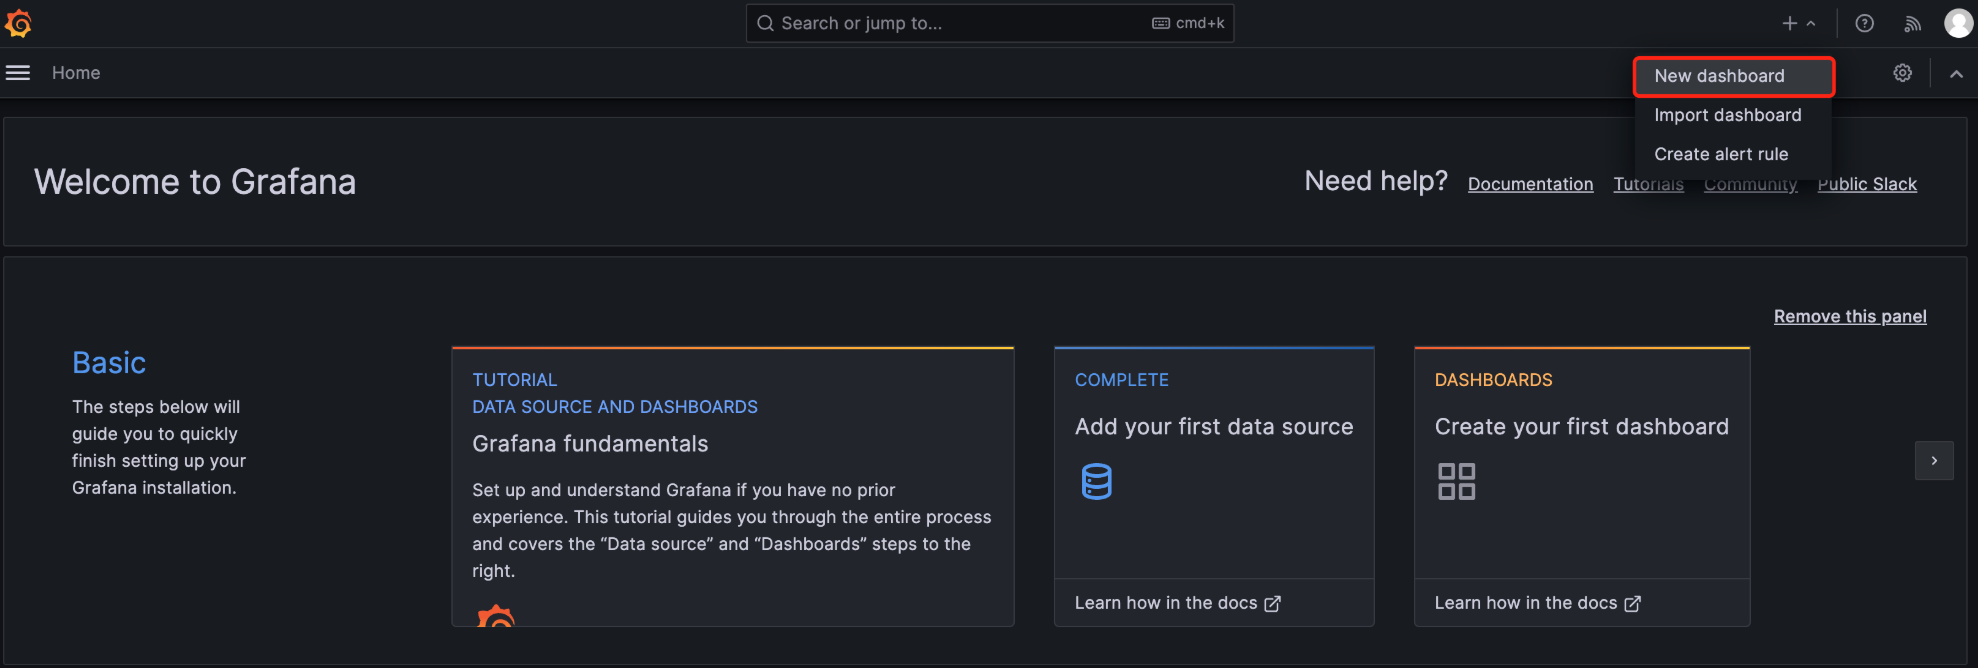Click the Grafana logo icon
The height and width of the screenshot is (668, 1978).
[19, 23]
